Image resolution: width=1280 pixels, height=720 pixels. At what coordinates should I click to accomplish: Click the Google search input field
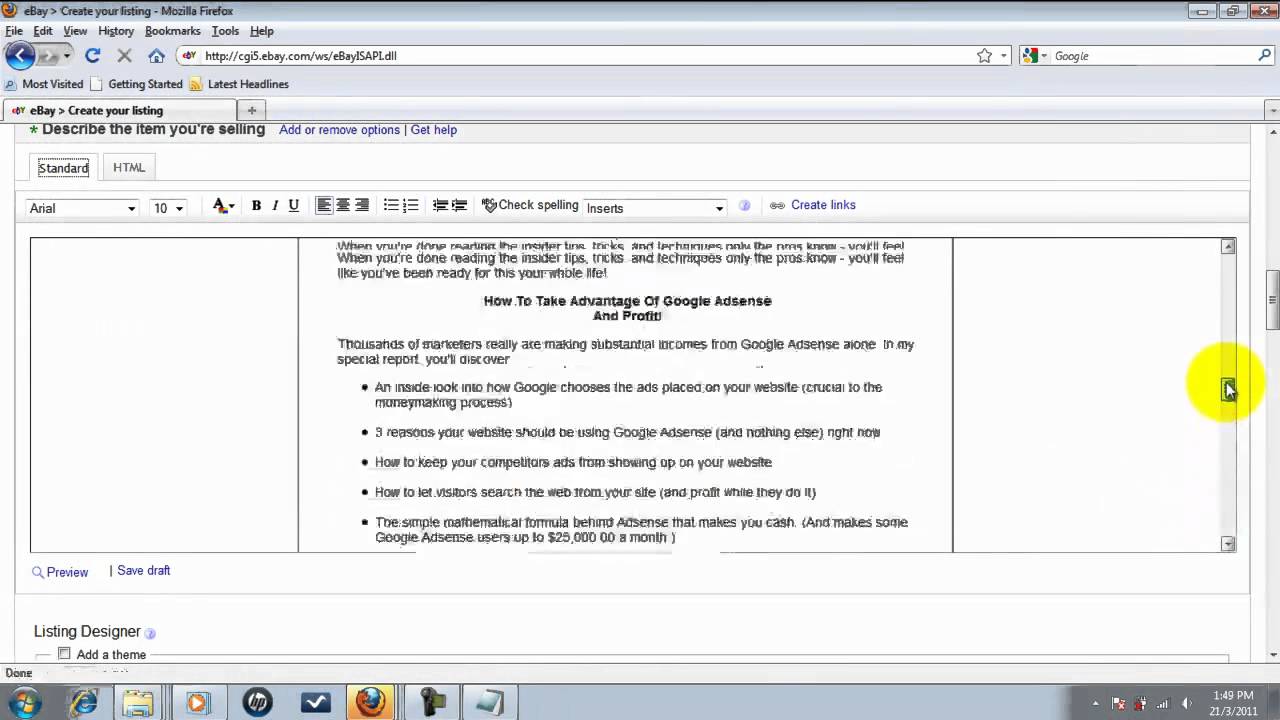click(1152, 56)
